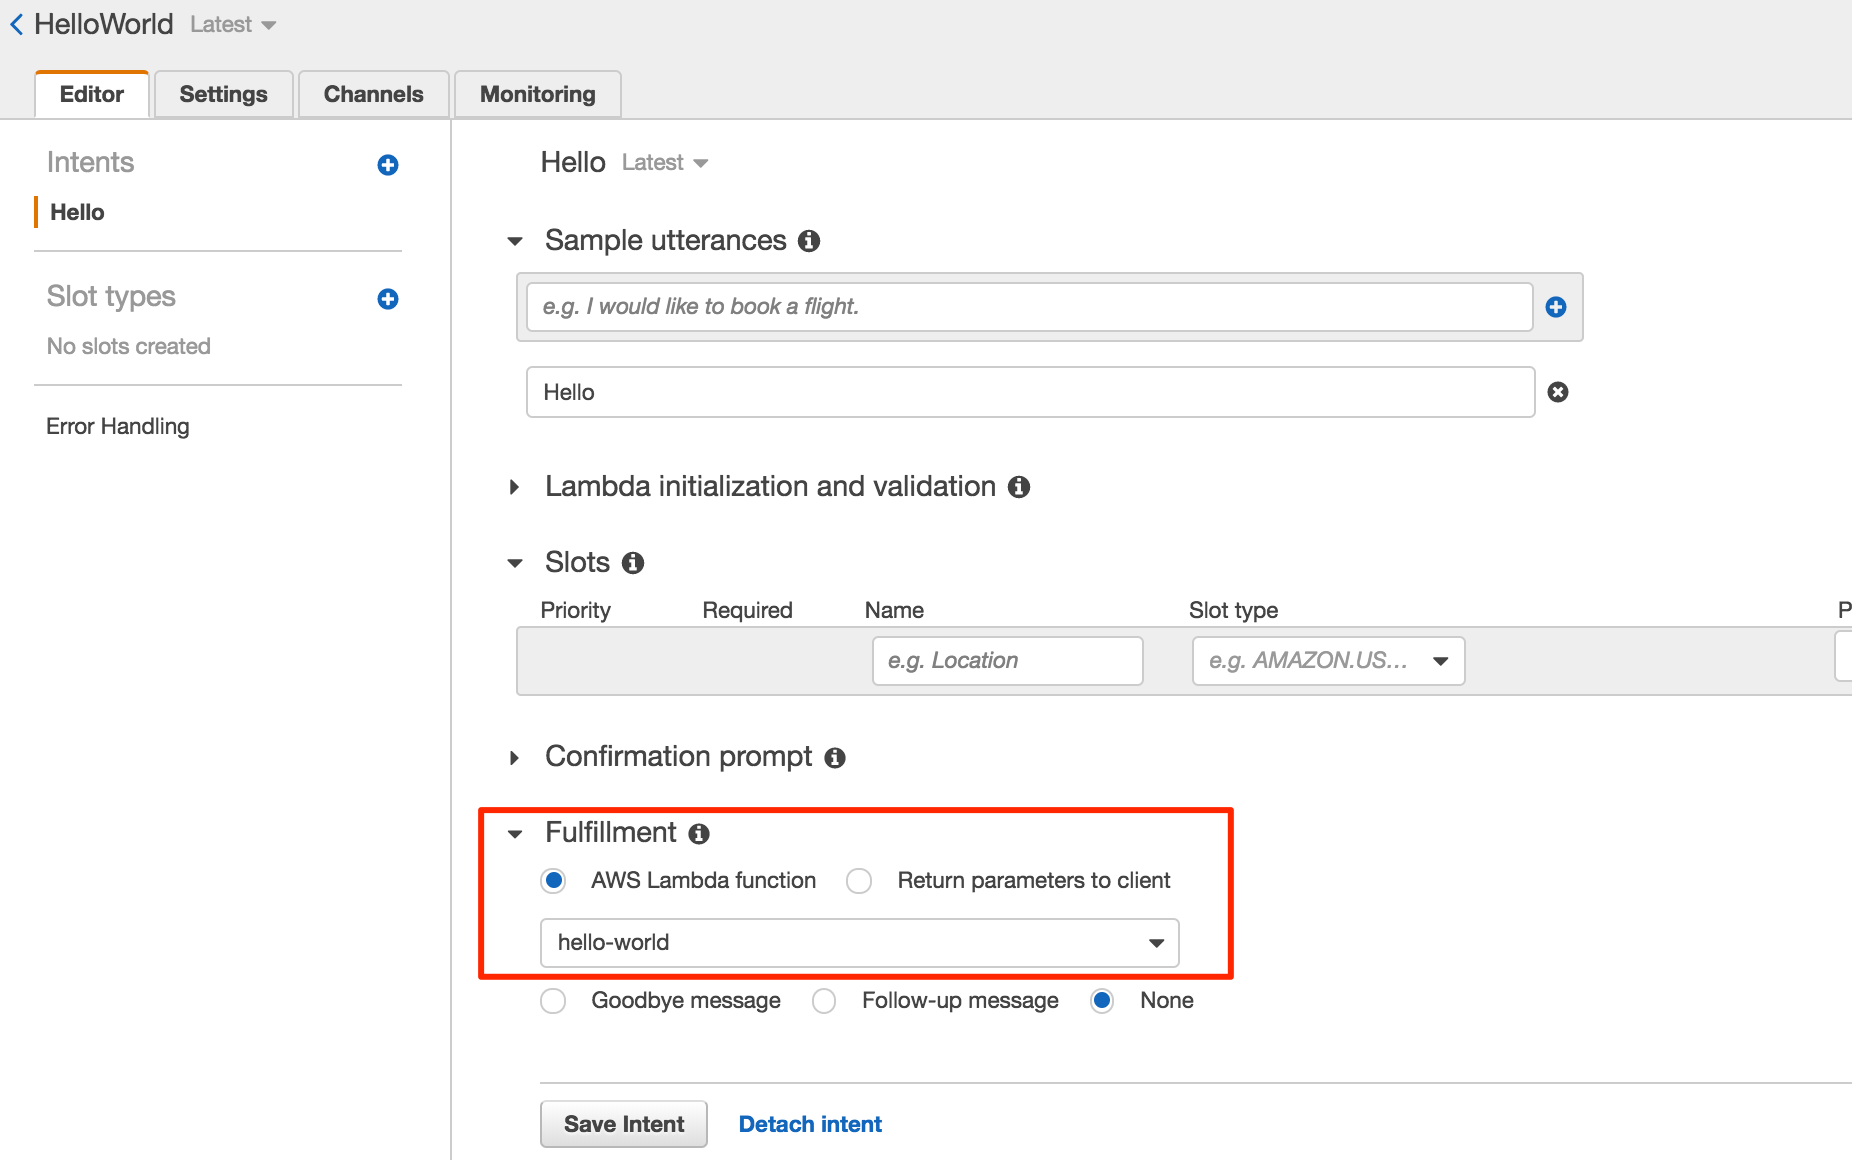Click the Hello utterance text field
Viewport: 1852px width, 1160px height.
pos(1031,392)
